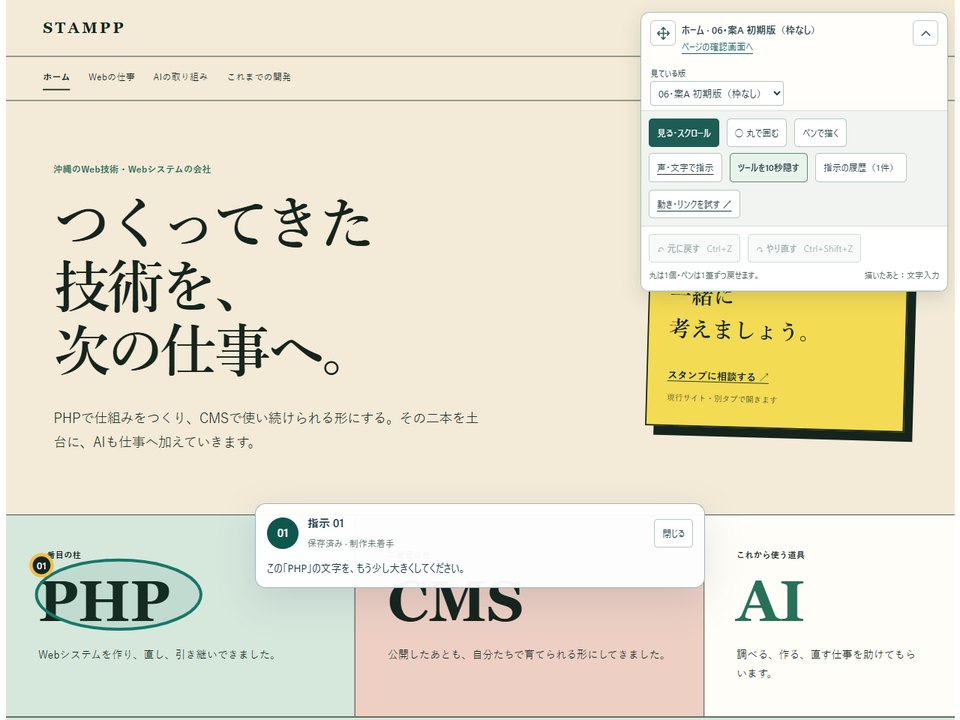Open the Webの仕事 nav tab
The height and width of the screenshot is (720, 960).
tap(111, 77)
